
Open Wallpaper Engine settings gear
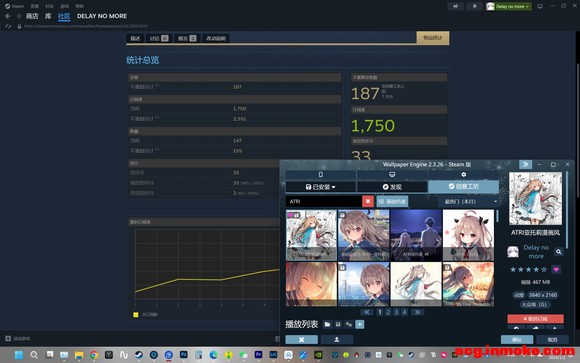click(x=463, y=174)
